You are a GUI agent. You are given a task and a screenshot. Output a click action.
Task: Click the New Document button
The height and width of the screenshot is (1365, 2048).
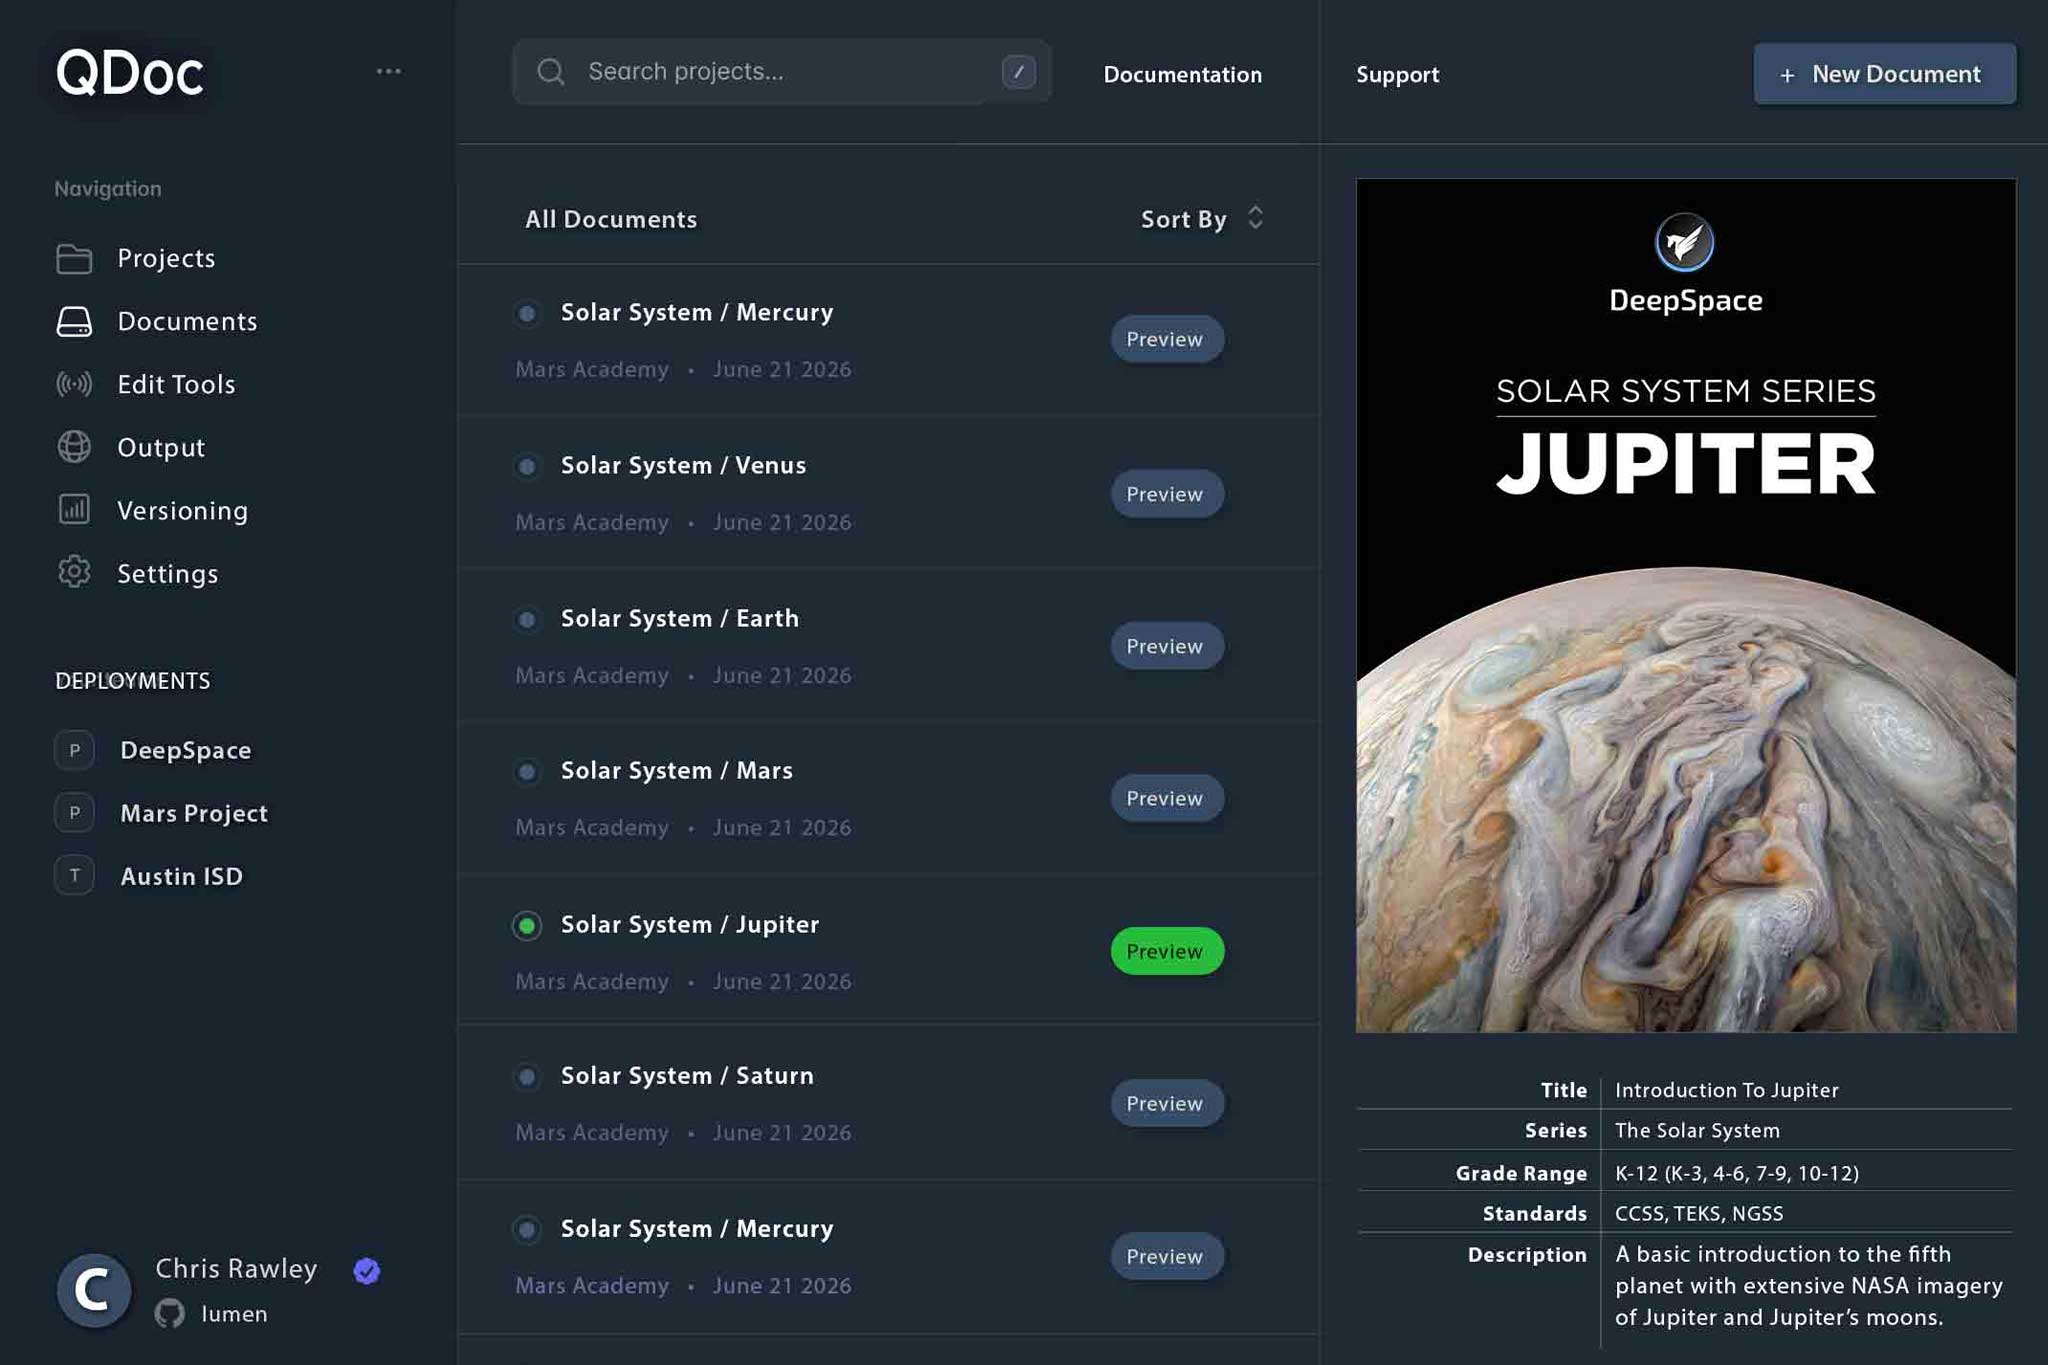[x=1884, y=73]
